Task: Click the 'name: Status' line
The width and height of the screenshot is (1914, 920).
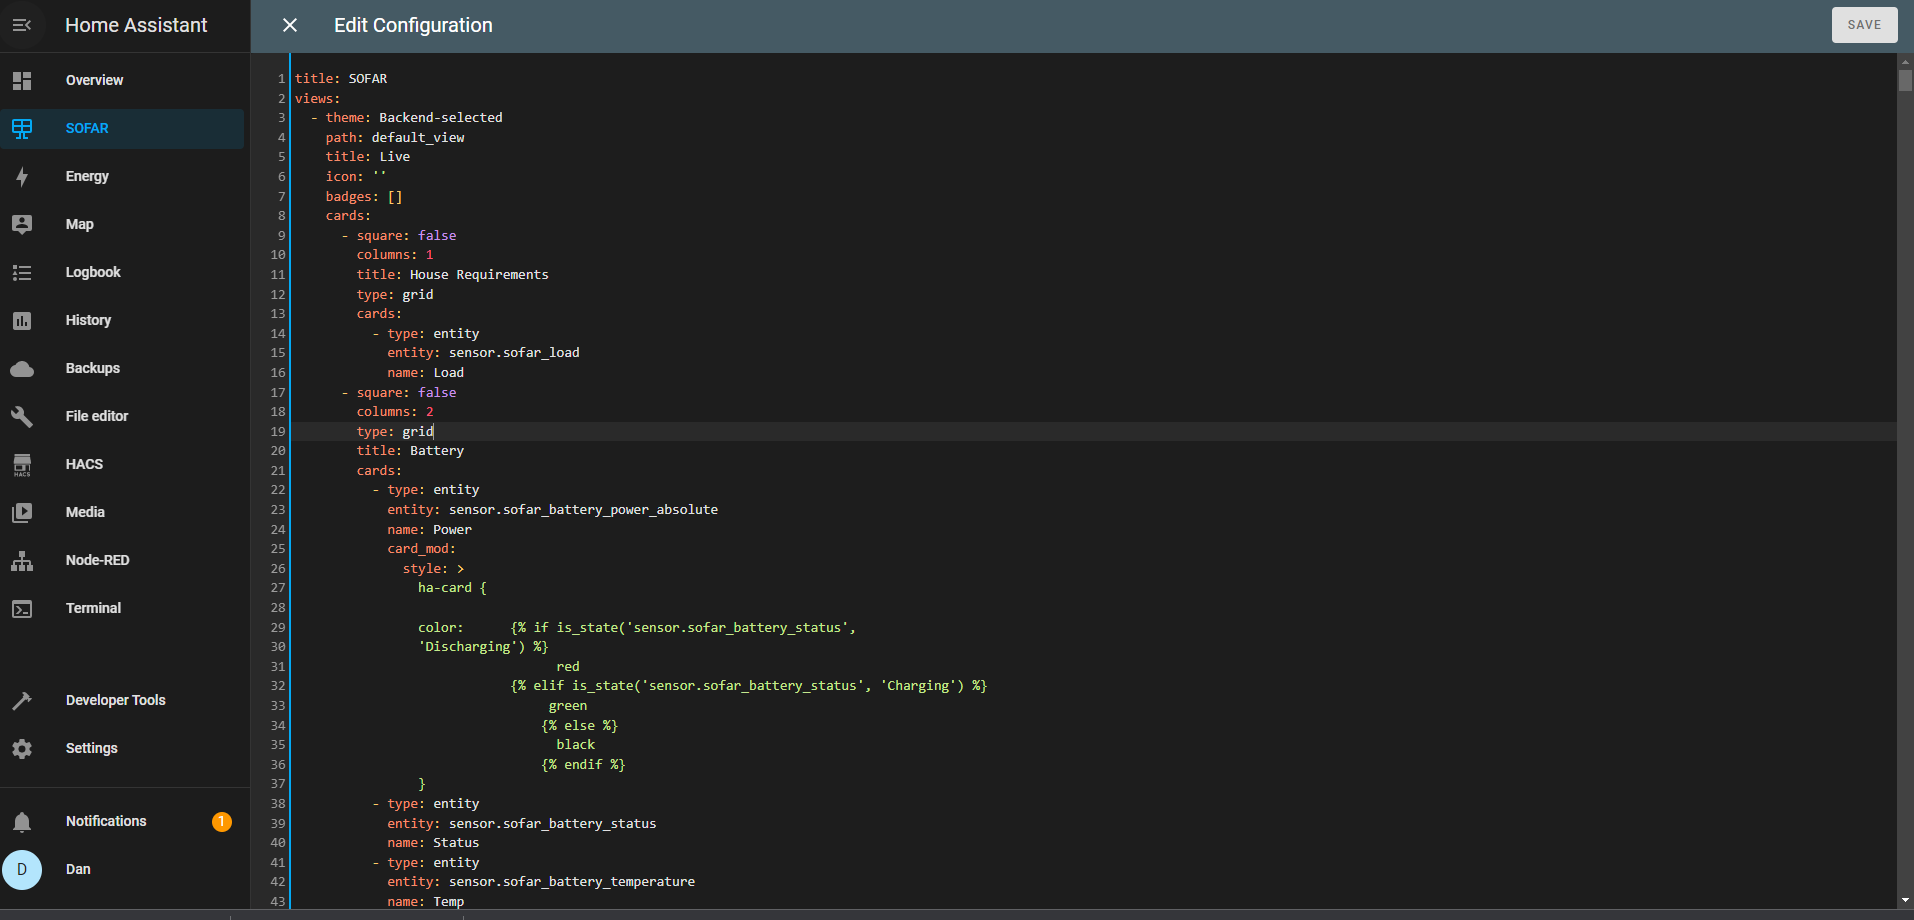Action: pyautogui.click(x=433, y=843)
